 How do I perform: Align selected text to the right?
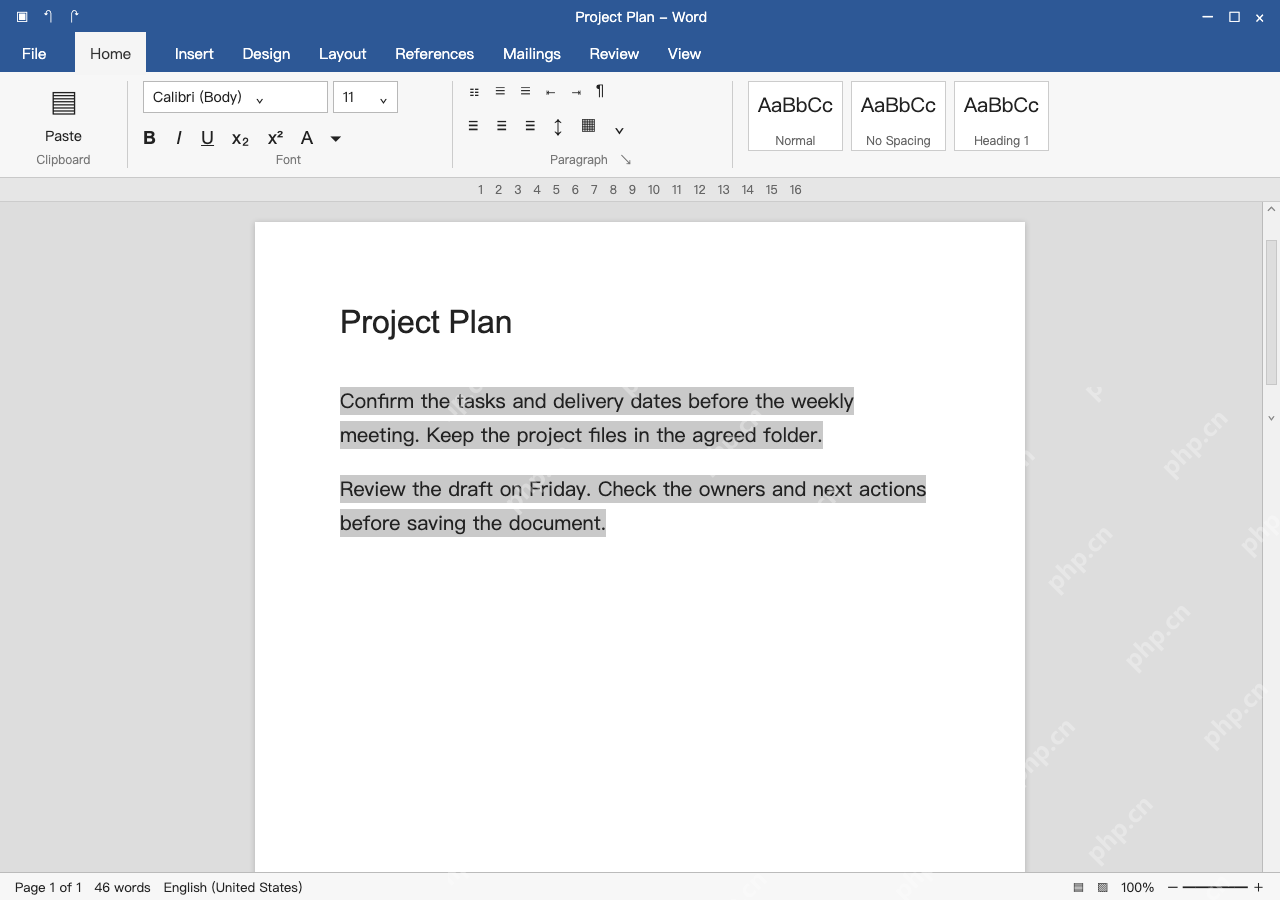tap(530, 126)
